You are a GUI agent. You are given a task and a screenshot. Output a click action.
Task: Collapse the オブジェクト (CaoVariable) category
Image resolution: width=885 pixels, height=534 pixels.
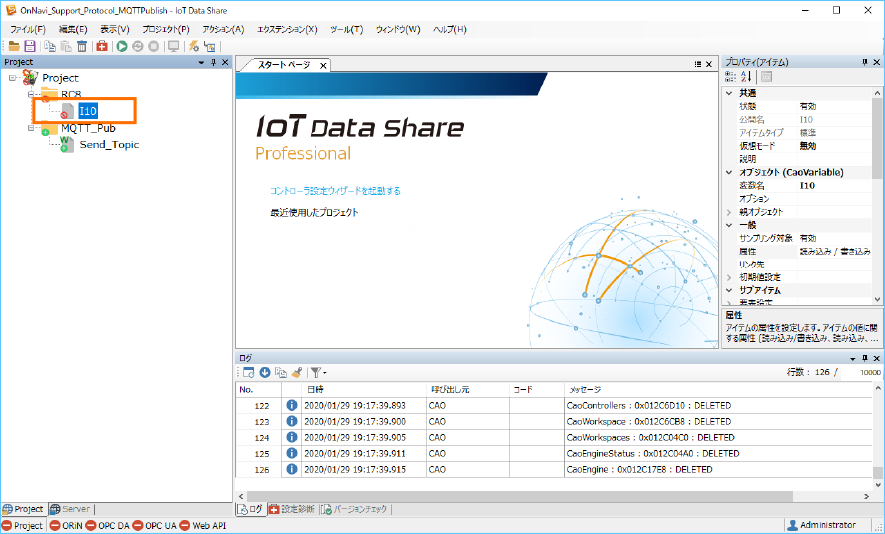click(729, 172)
